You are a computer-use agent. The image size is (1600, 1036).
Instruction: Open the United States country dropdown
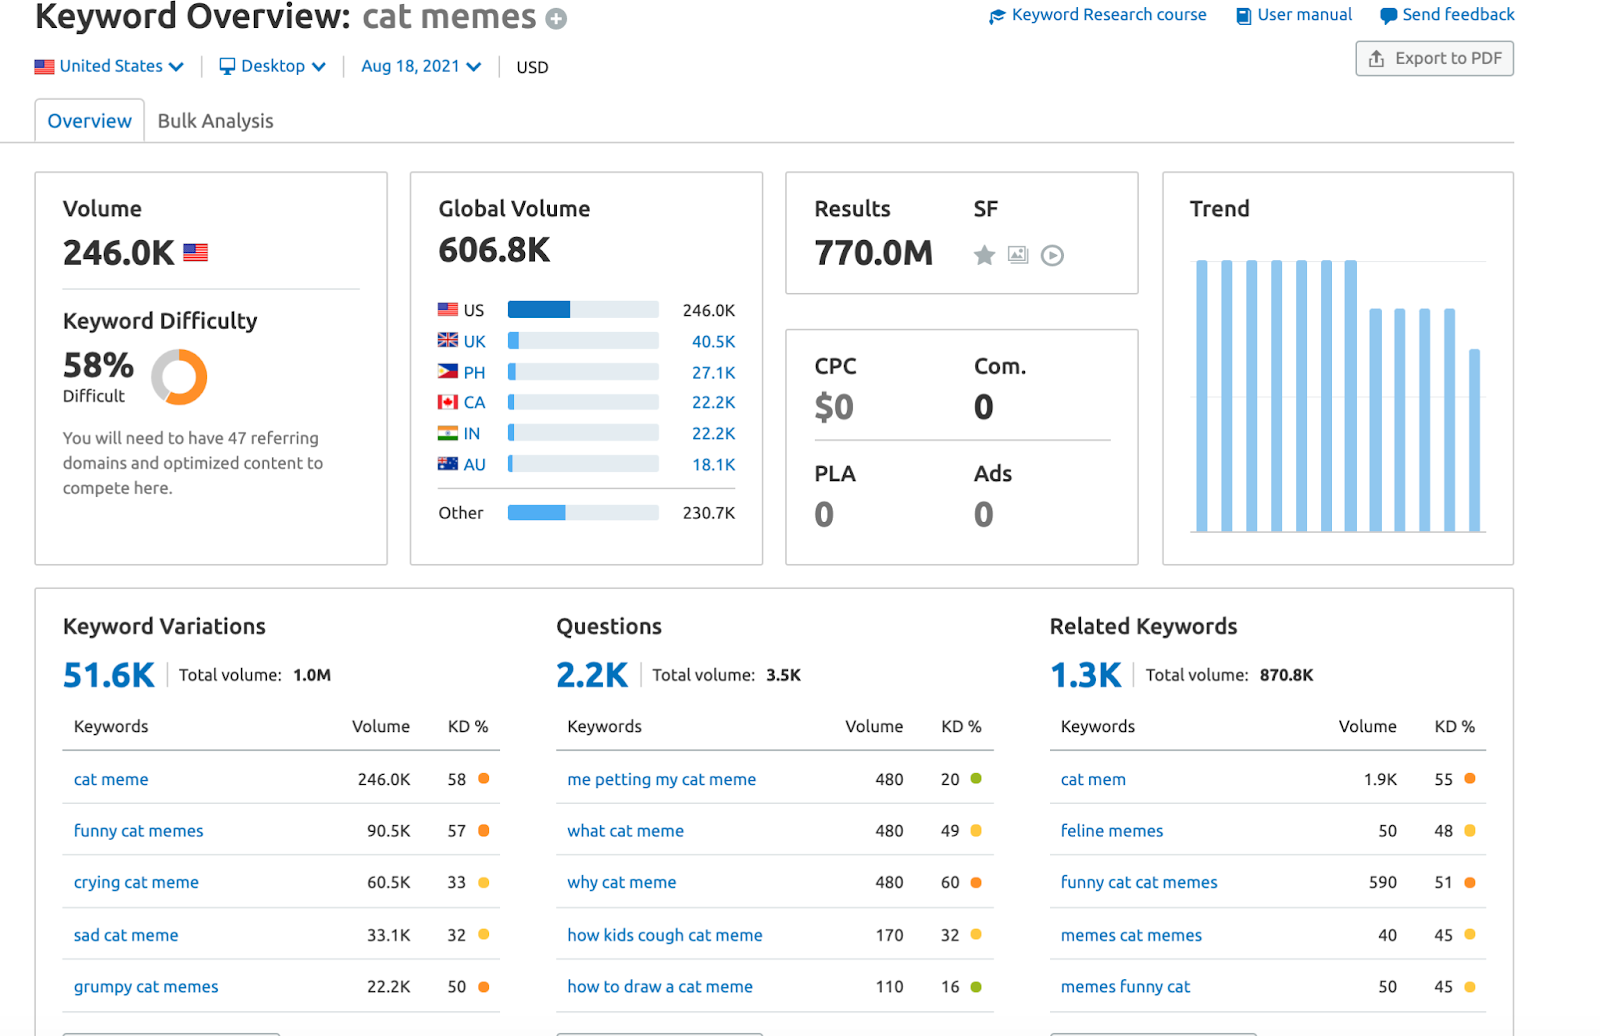click(x=110, y=66)
